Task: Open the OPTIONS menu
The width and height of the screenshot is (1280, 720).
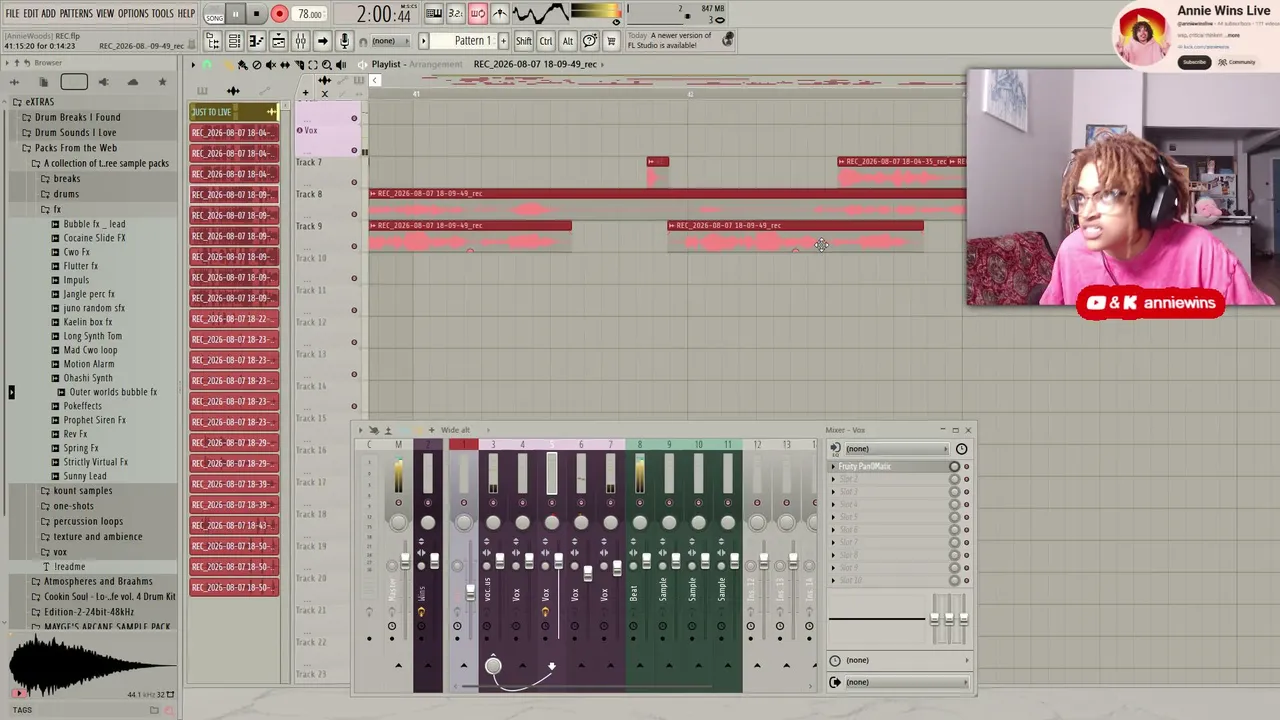Action: click(x=133, y=13)
